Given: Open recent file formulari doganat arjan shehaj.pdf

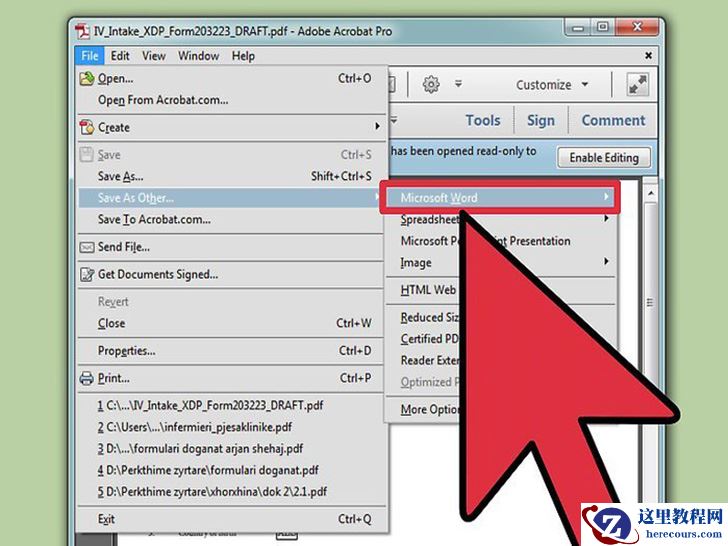Looking at the screenshot, I should [x=232, y=448].
